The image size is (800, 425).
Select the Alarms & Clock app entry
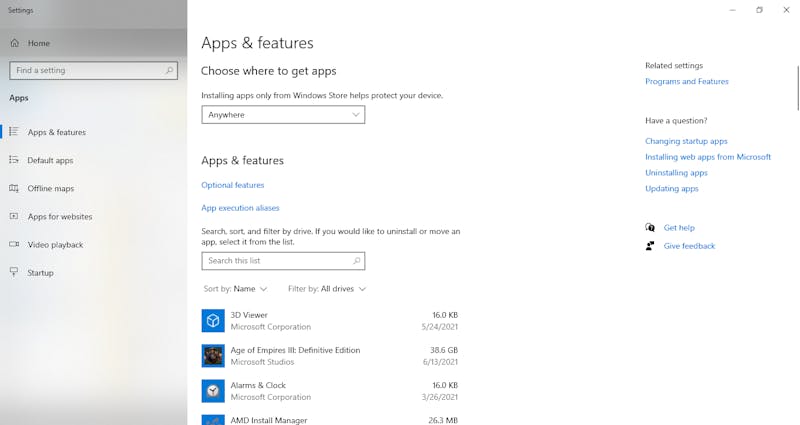pyautogui.click(x=330, y=391)
